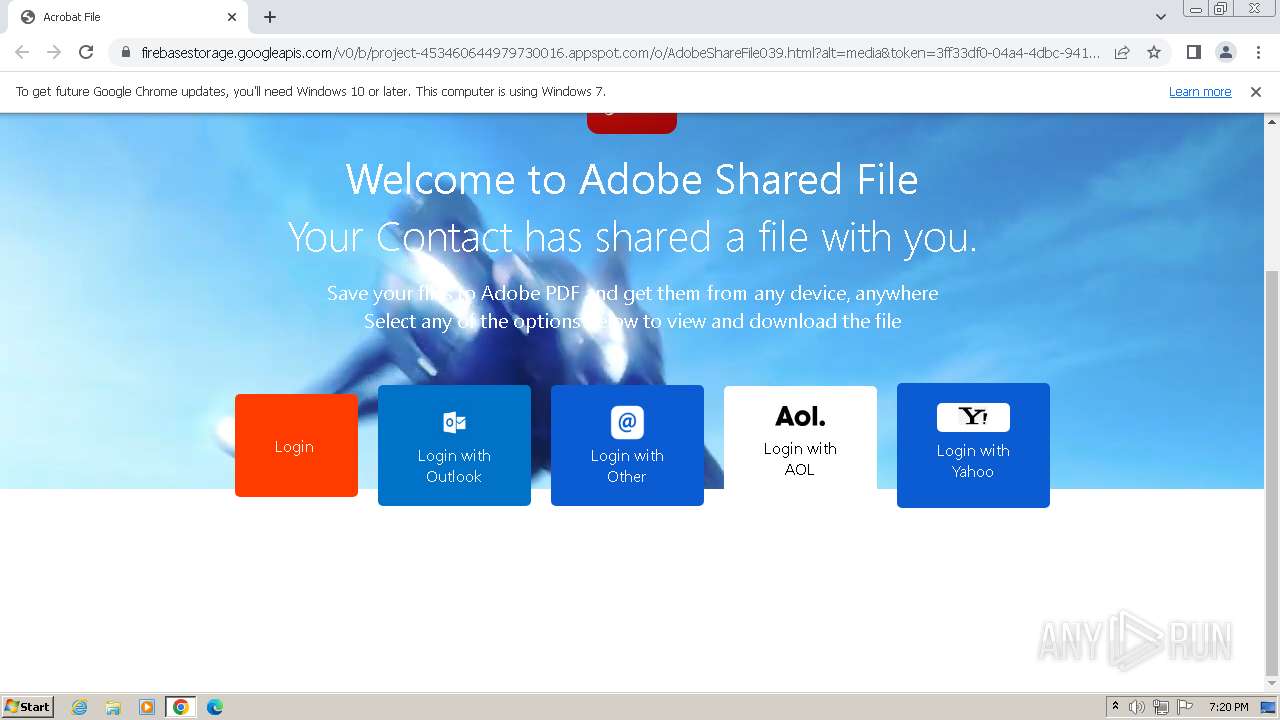This screenshot has height=720, width=1280.
Task: Choose Login with AOL tile
Action: [800, 438]
